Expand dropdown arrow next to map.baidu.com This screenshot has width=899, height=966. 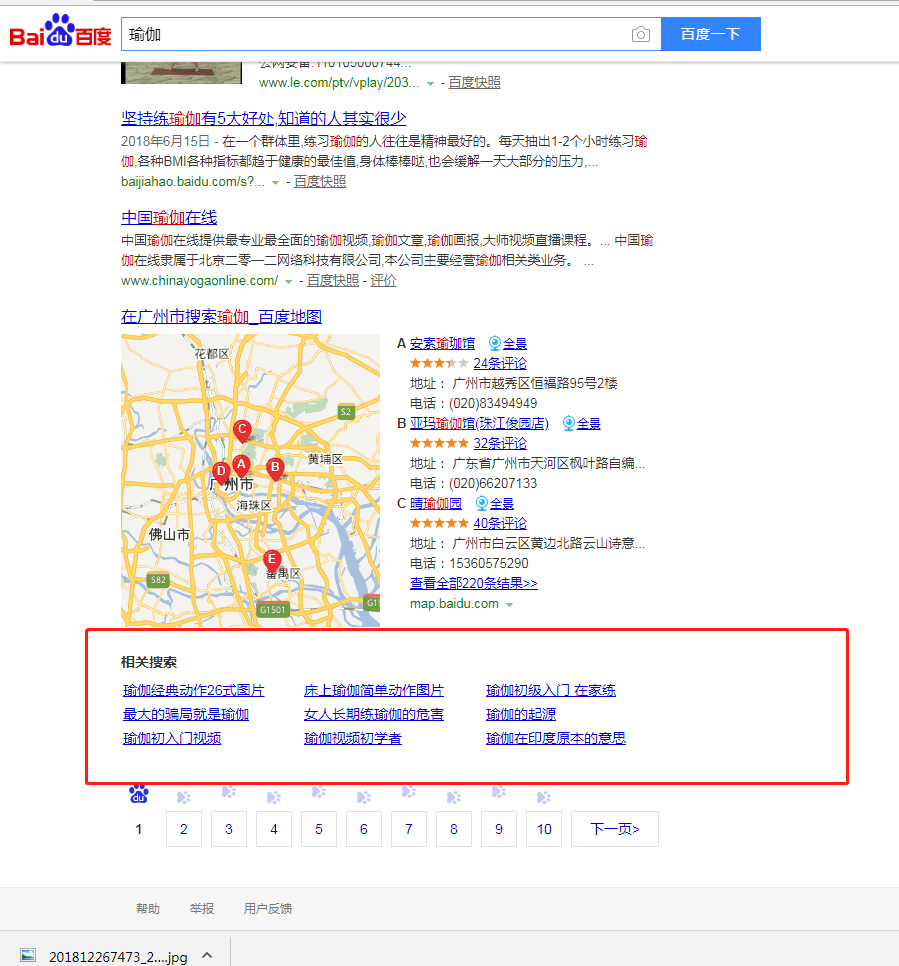coord(509,604)
